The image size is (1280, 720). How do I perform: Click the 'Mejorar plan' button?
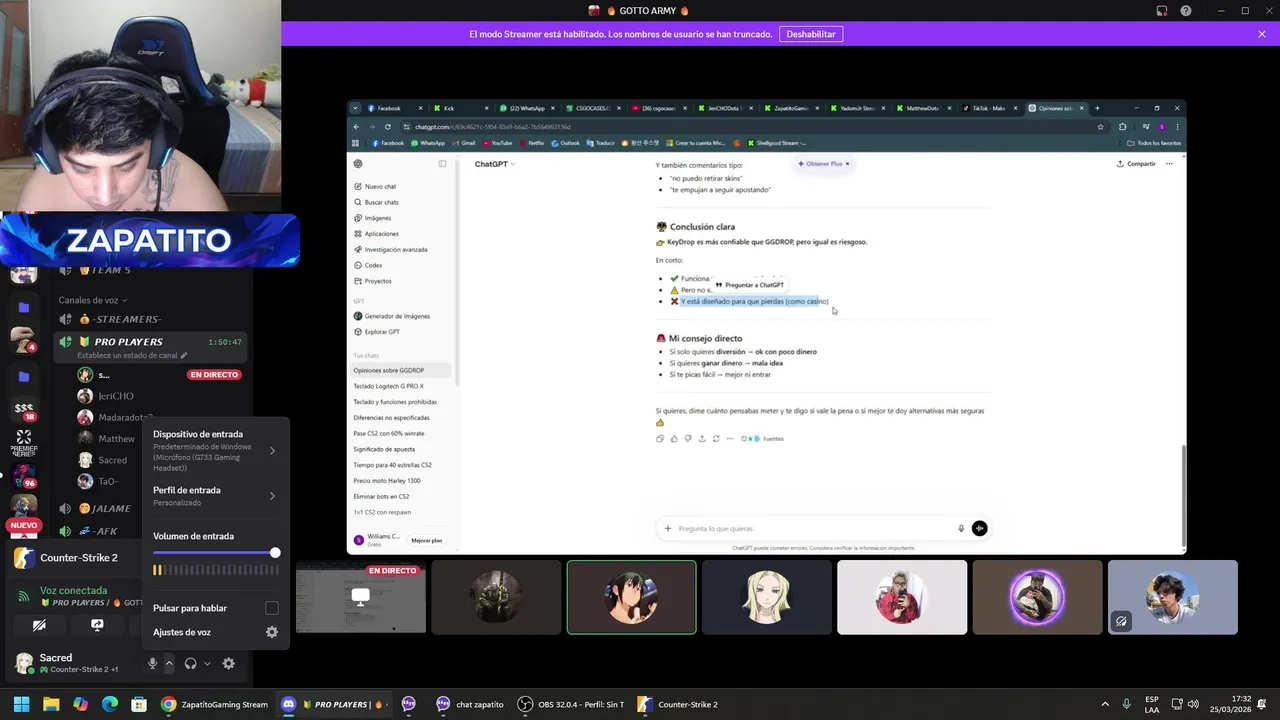click(427, 540)
